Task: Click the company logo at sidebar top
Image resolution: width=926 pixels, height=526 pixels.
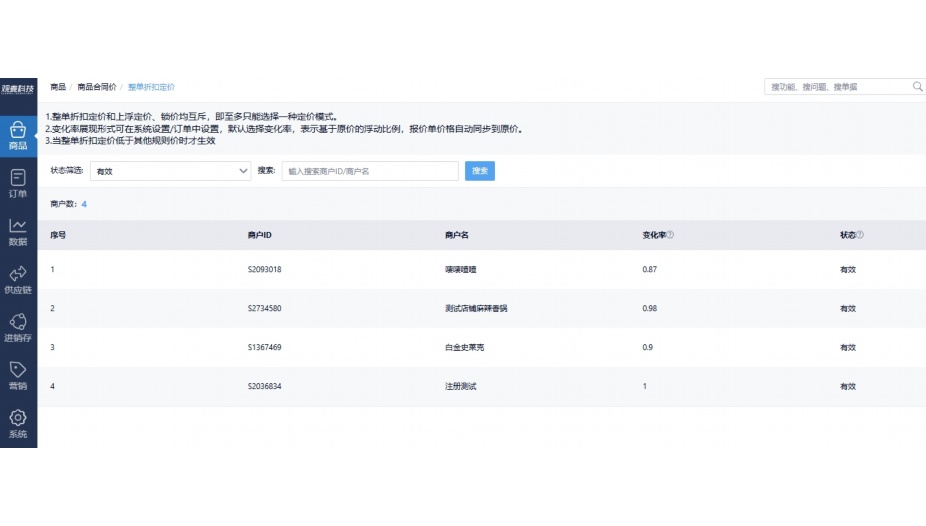Action: (x=18, y=89)
